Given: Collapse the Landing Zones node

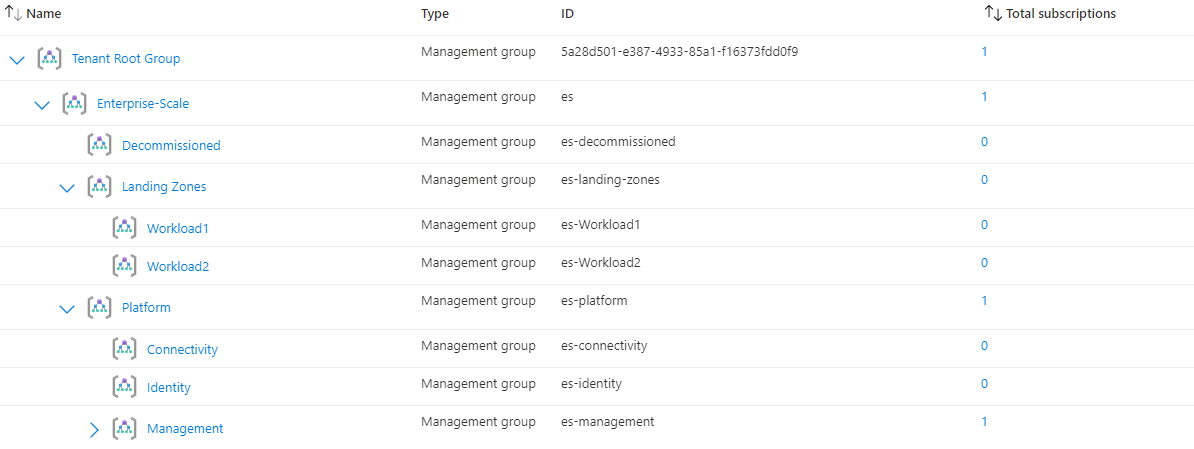Looking at the screenshot, I should pyautogui.click(x=67, y=188).
